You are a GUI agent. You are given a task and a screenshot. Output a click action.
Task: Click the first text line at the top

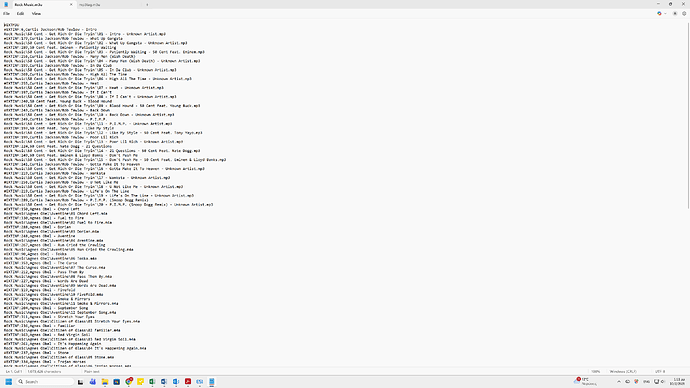[x=11, y=25]
